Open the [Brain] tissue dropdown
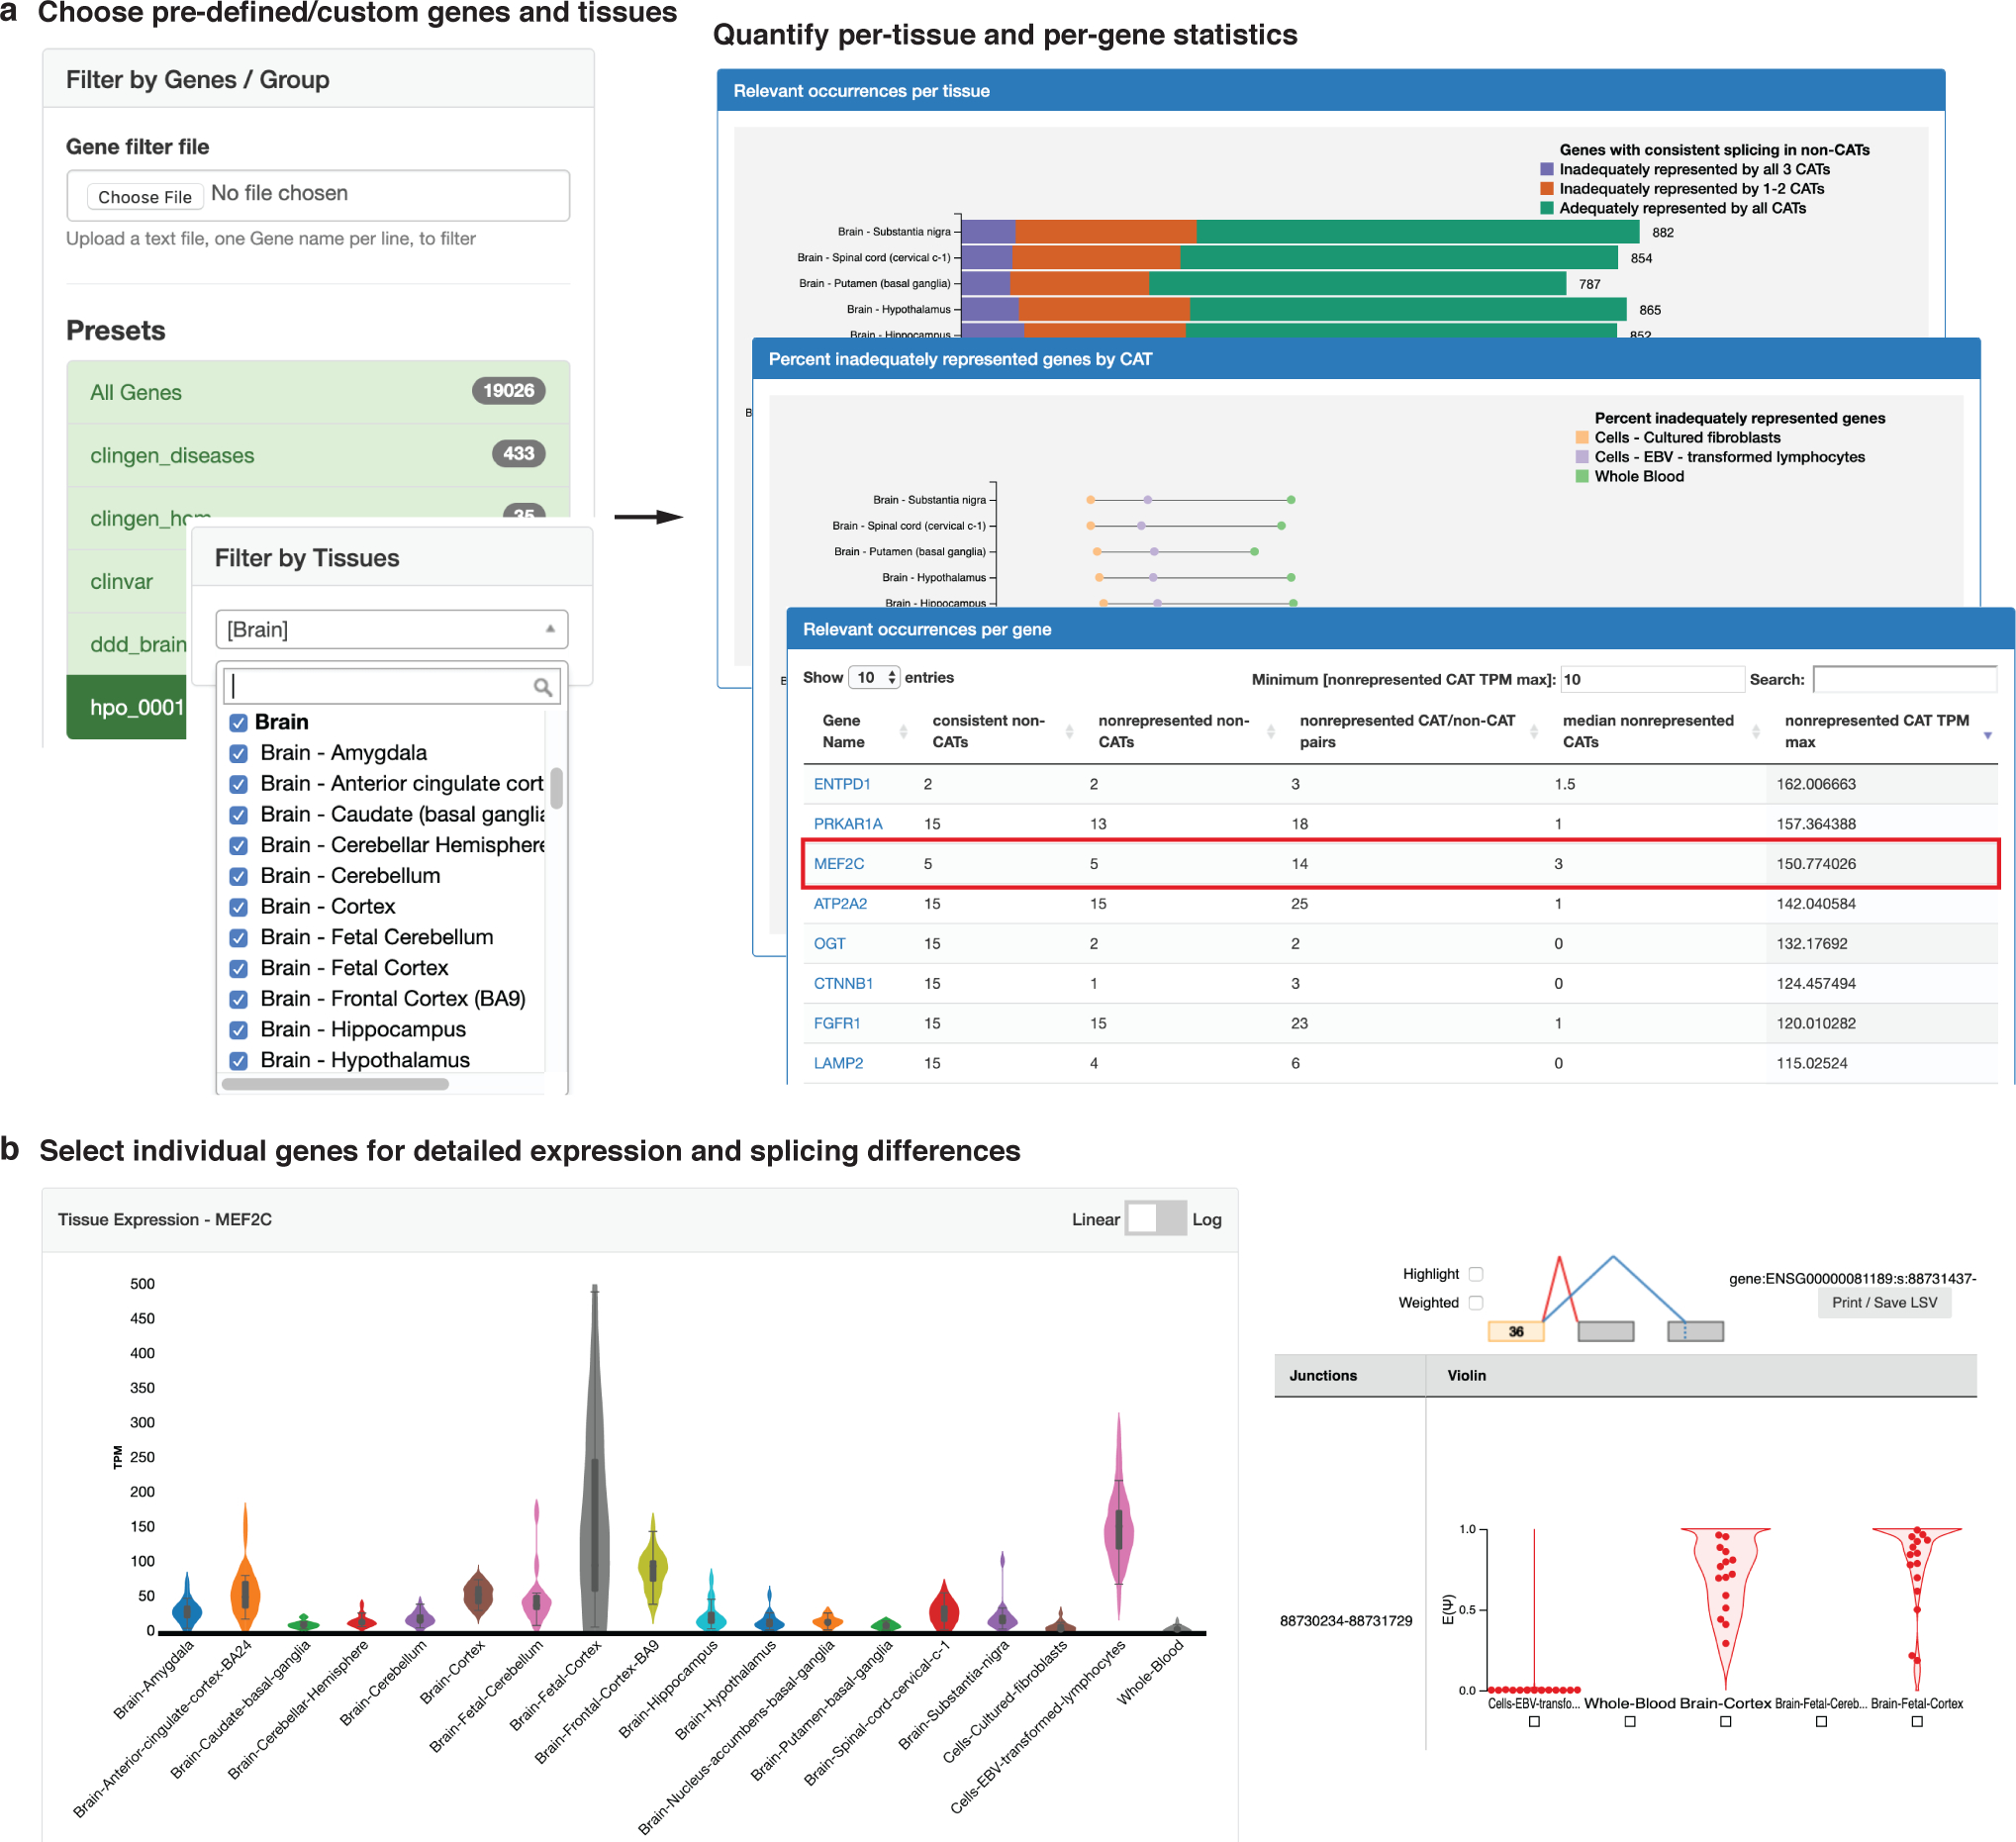 click(391, 629)
